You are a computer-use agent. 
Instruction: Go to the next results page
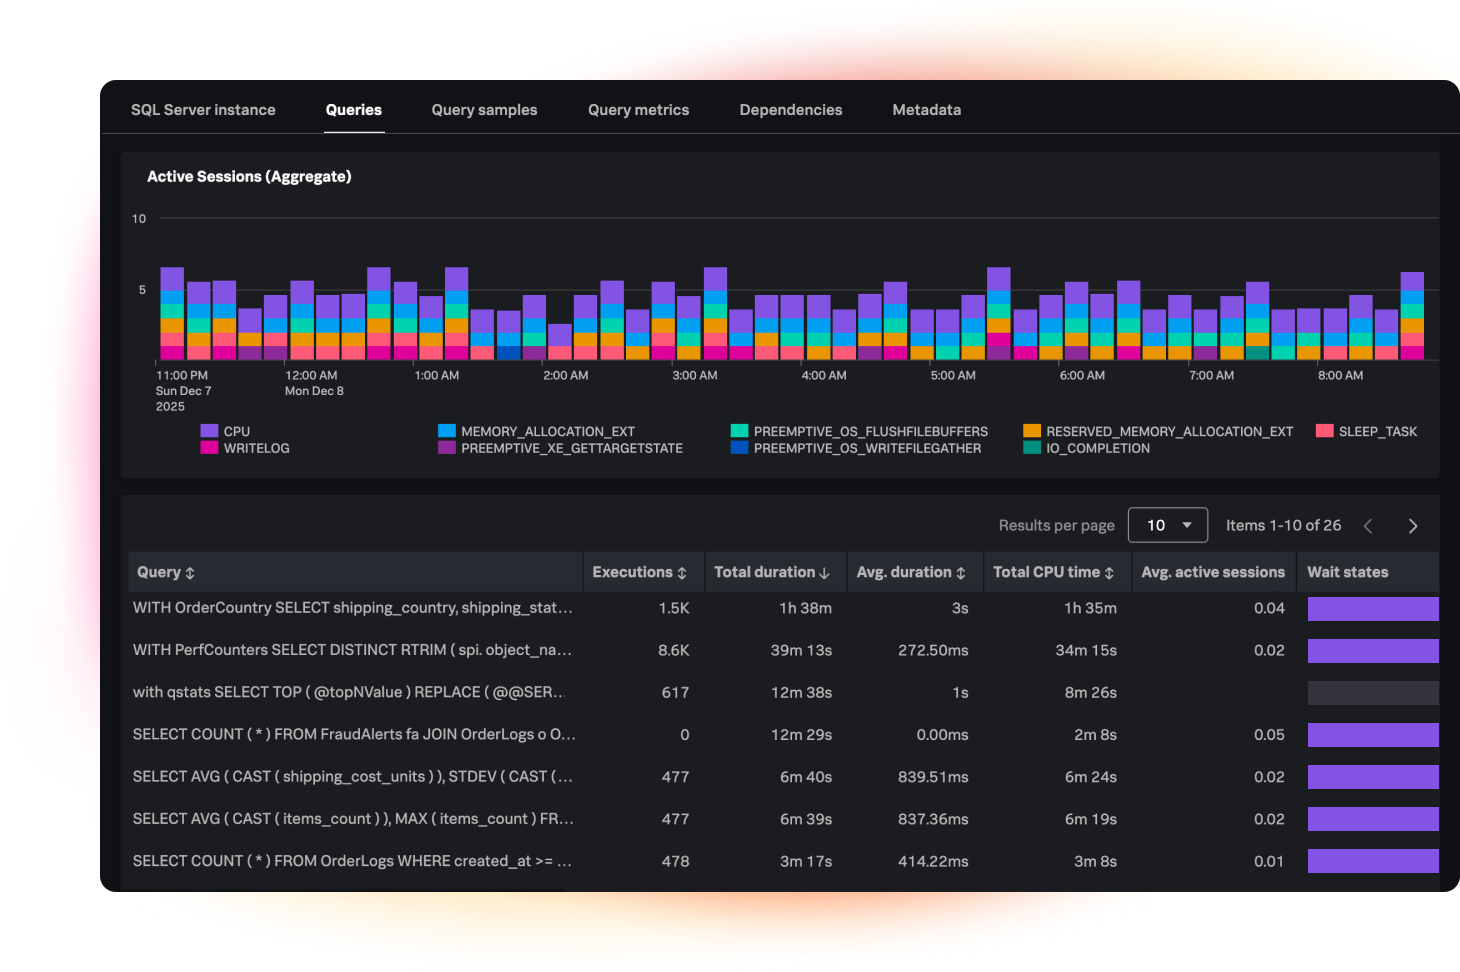[x=1413, y=525]
